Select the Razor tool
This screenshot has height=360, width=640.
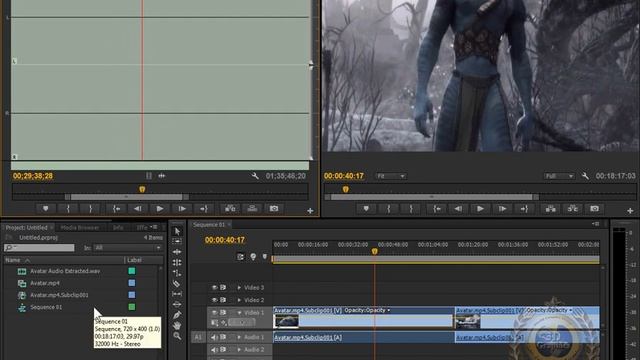pyautogui.click(x=177, y=283)
